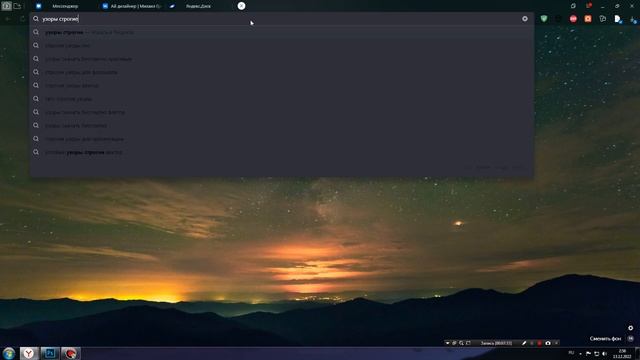Click the red bookmark icon in the title bar

pos(588,6)
